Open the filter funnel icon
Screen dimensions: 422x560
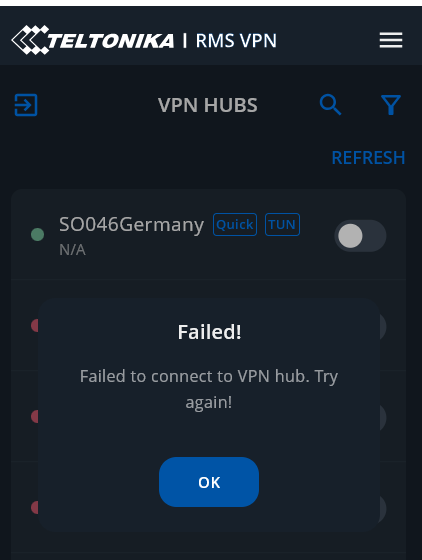391,105
